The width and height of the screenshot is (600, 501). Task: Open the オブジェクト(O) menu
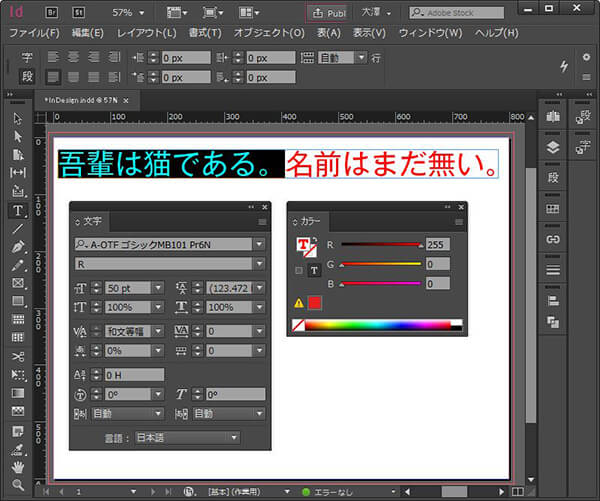click(269, 33)
